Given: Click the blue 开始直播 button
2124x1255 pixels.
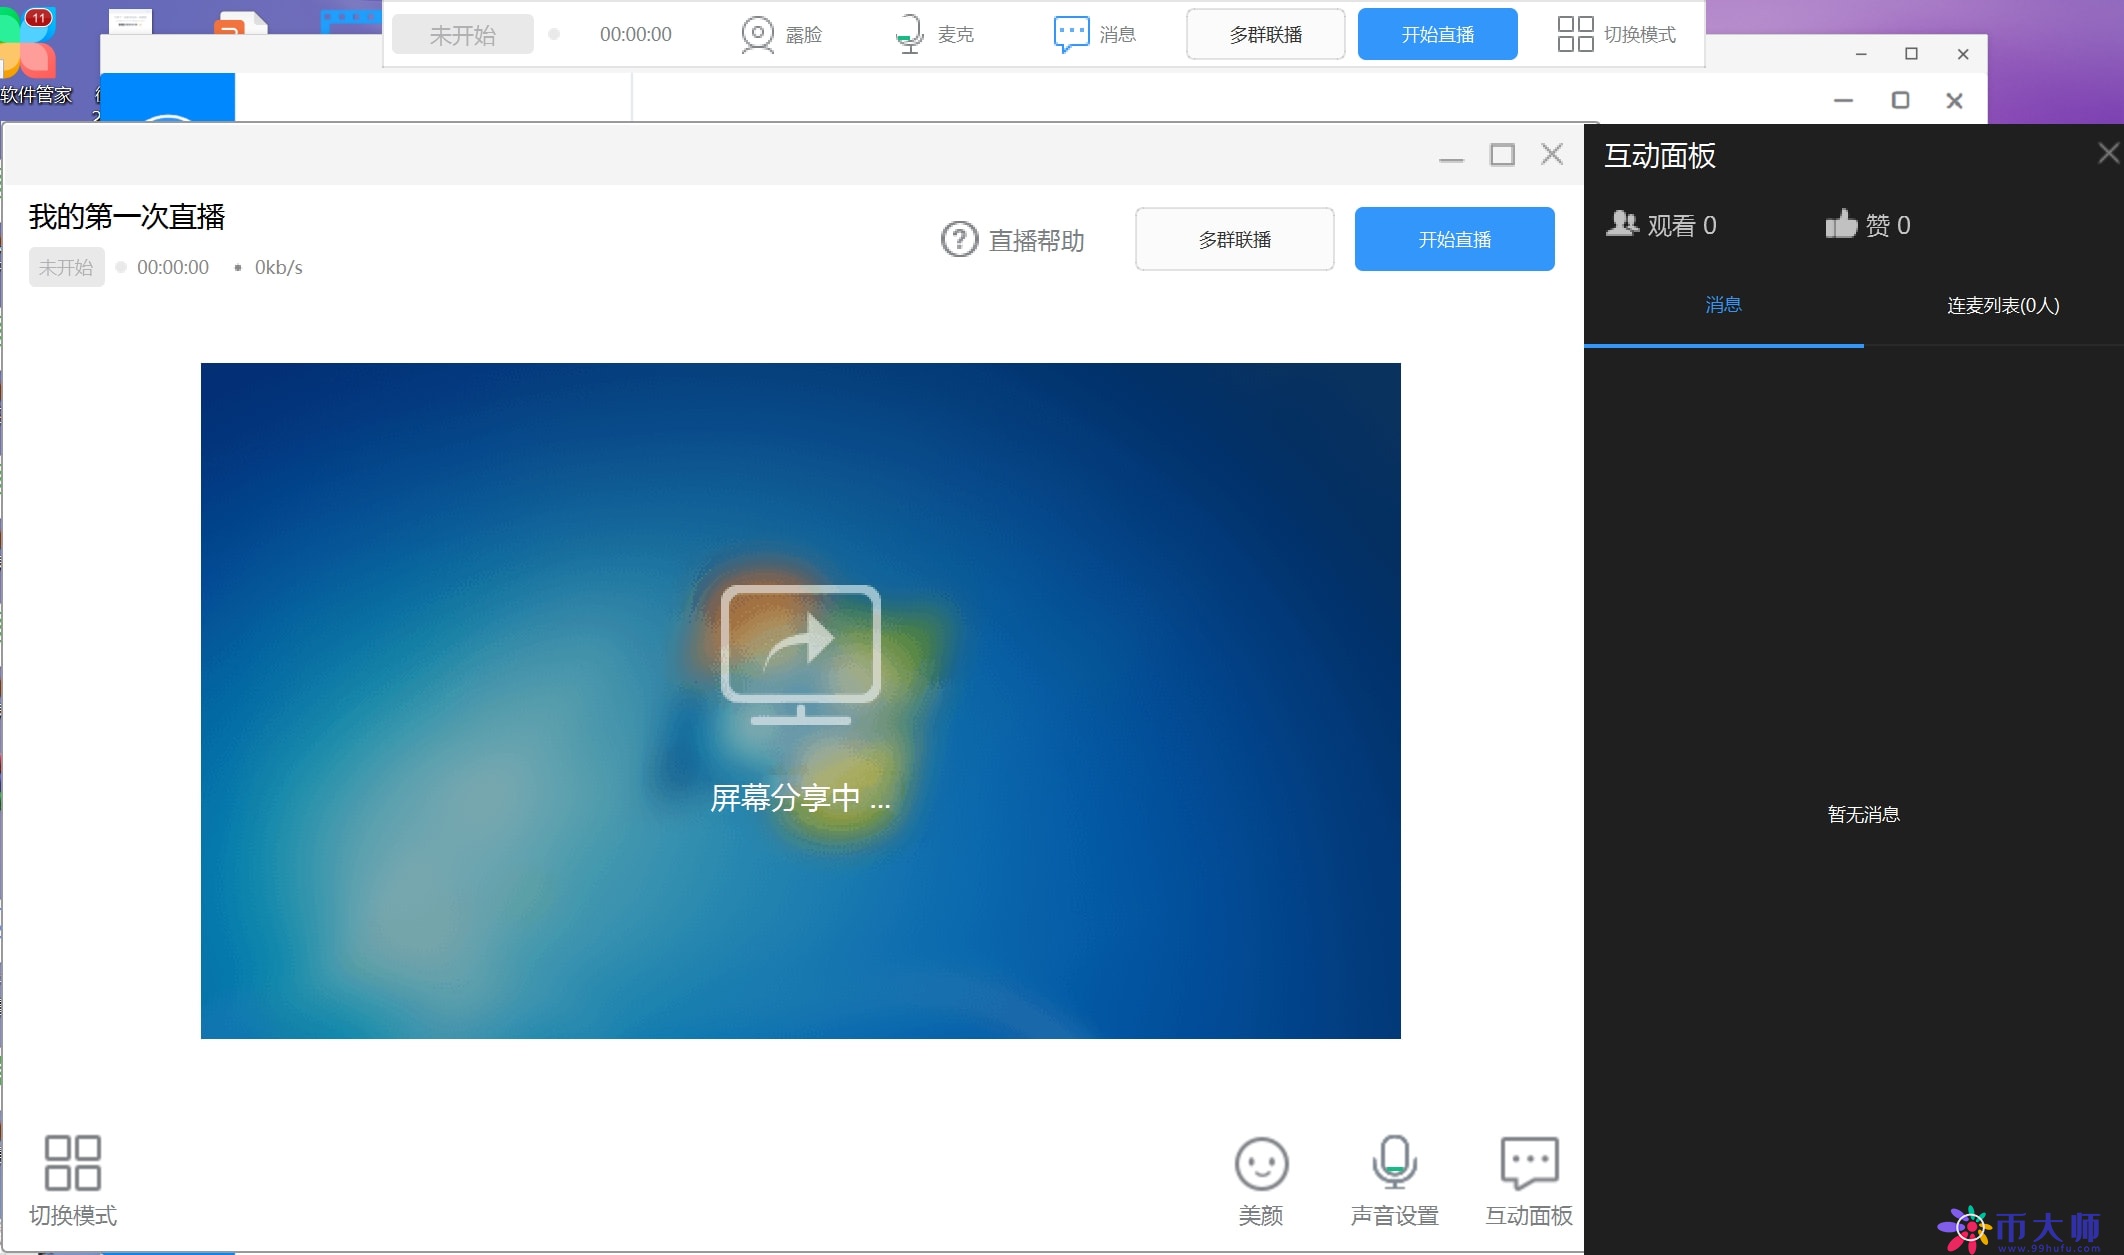Looking at the screenshot, I should click(1454, 238).
